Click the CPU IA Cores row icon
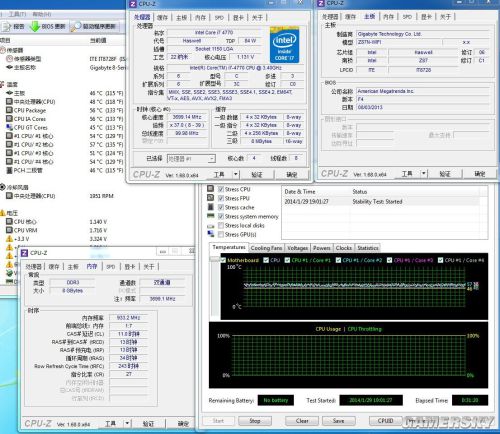500x434 pixels. [x=10, y=119]
